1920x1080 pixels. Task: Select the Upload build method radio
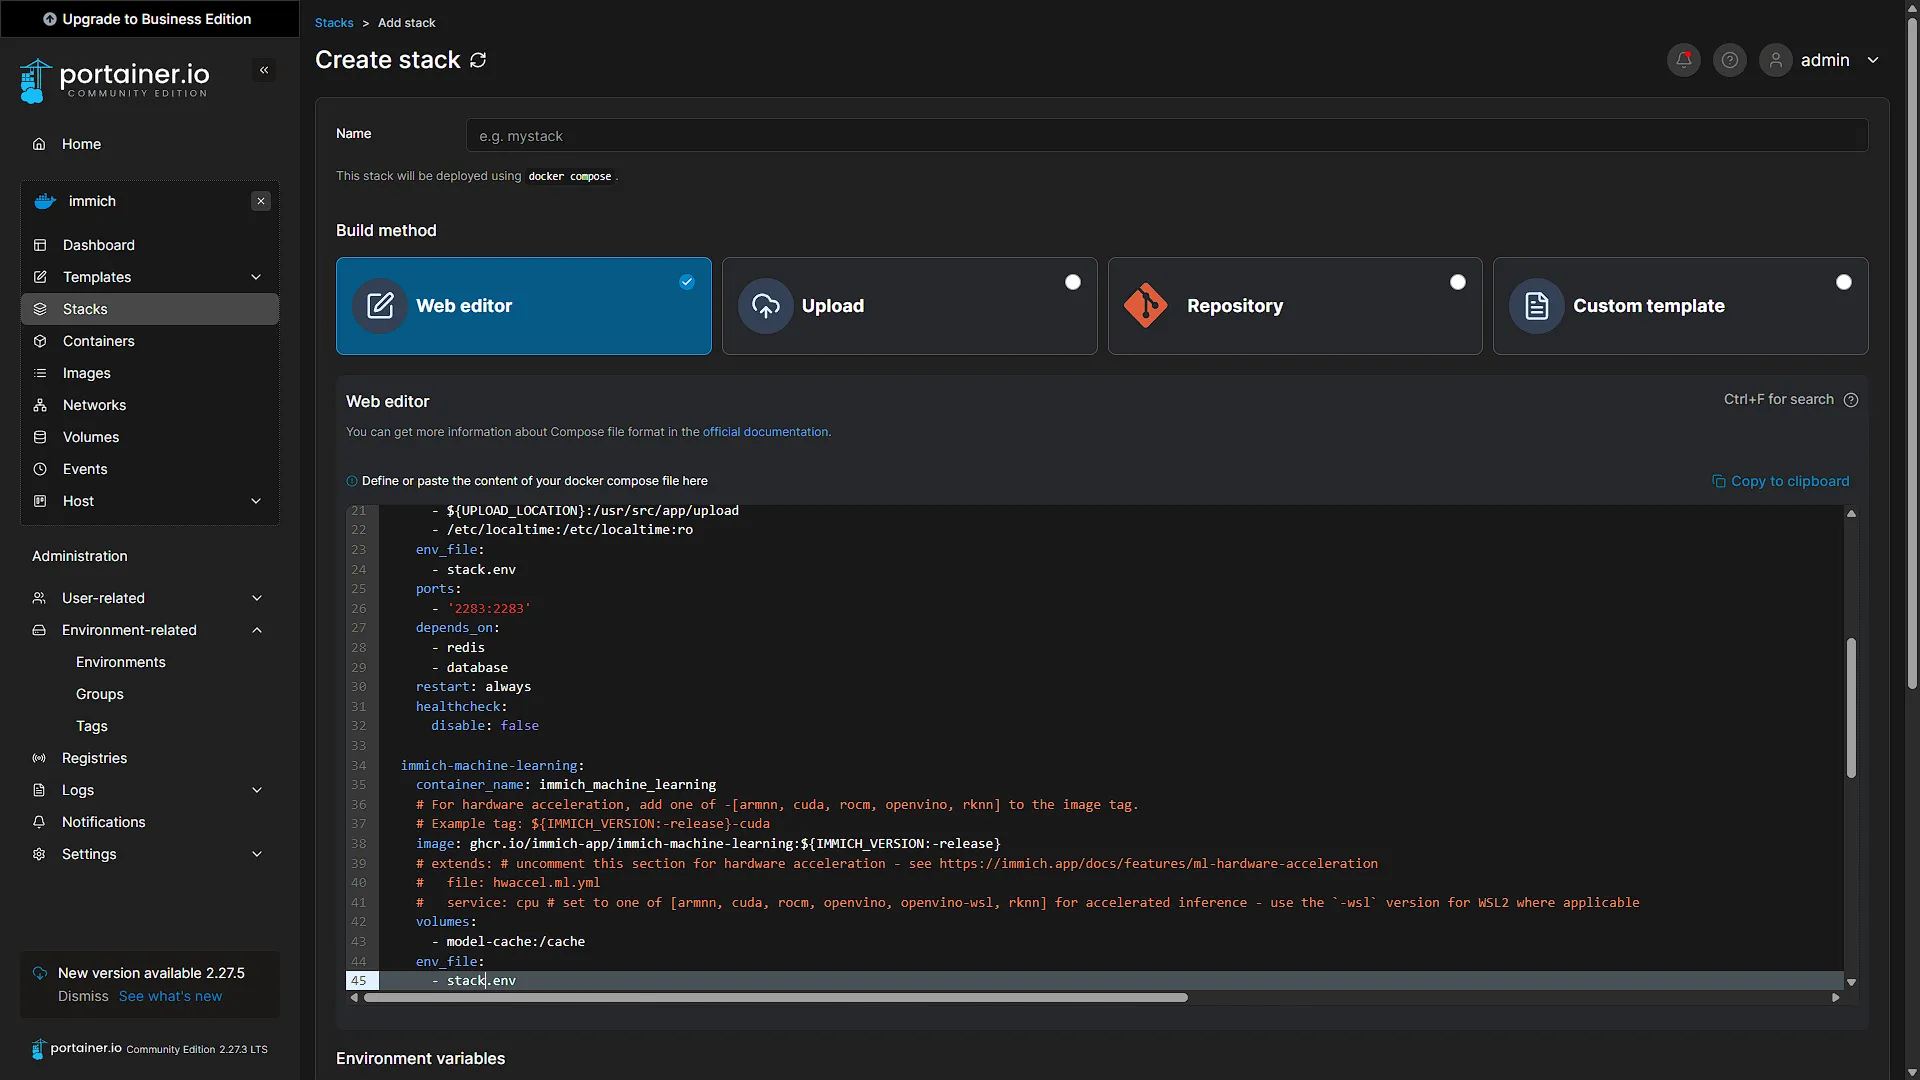coord(1073,282)
